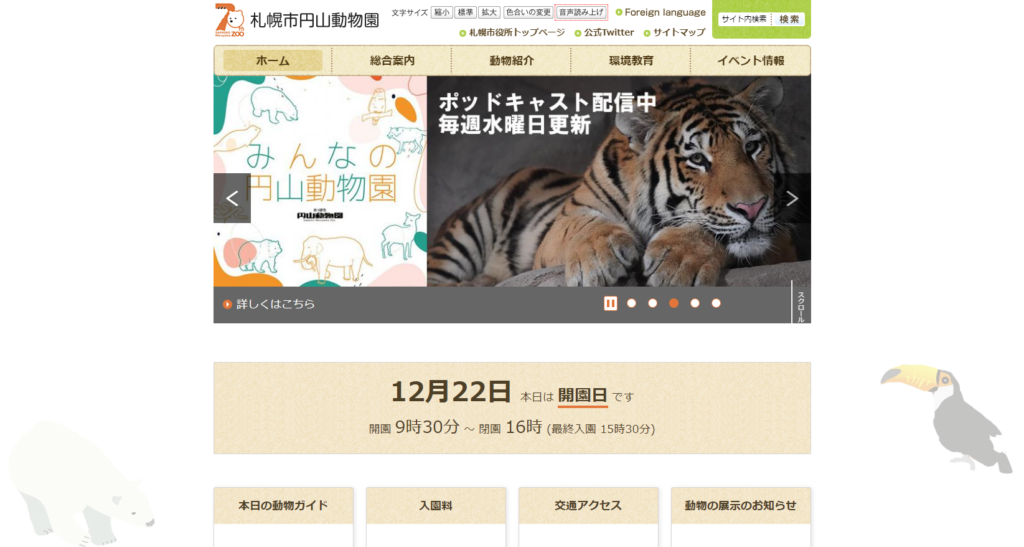
Task: Open the 公式Twitter link
Action: [609, 32]
